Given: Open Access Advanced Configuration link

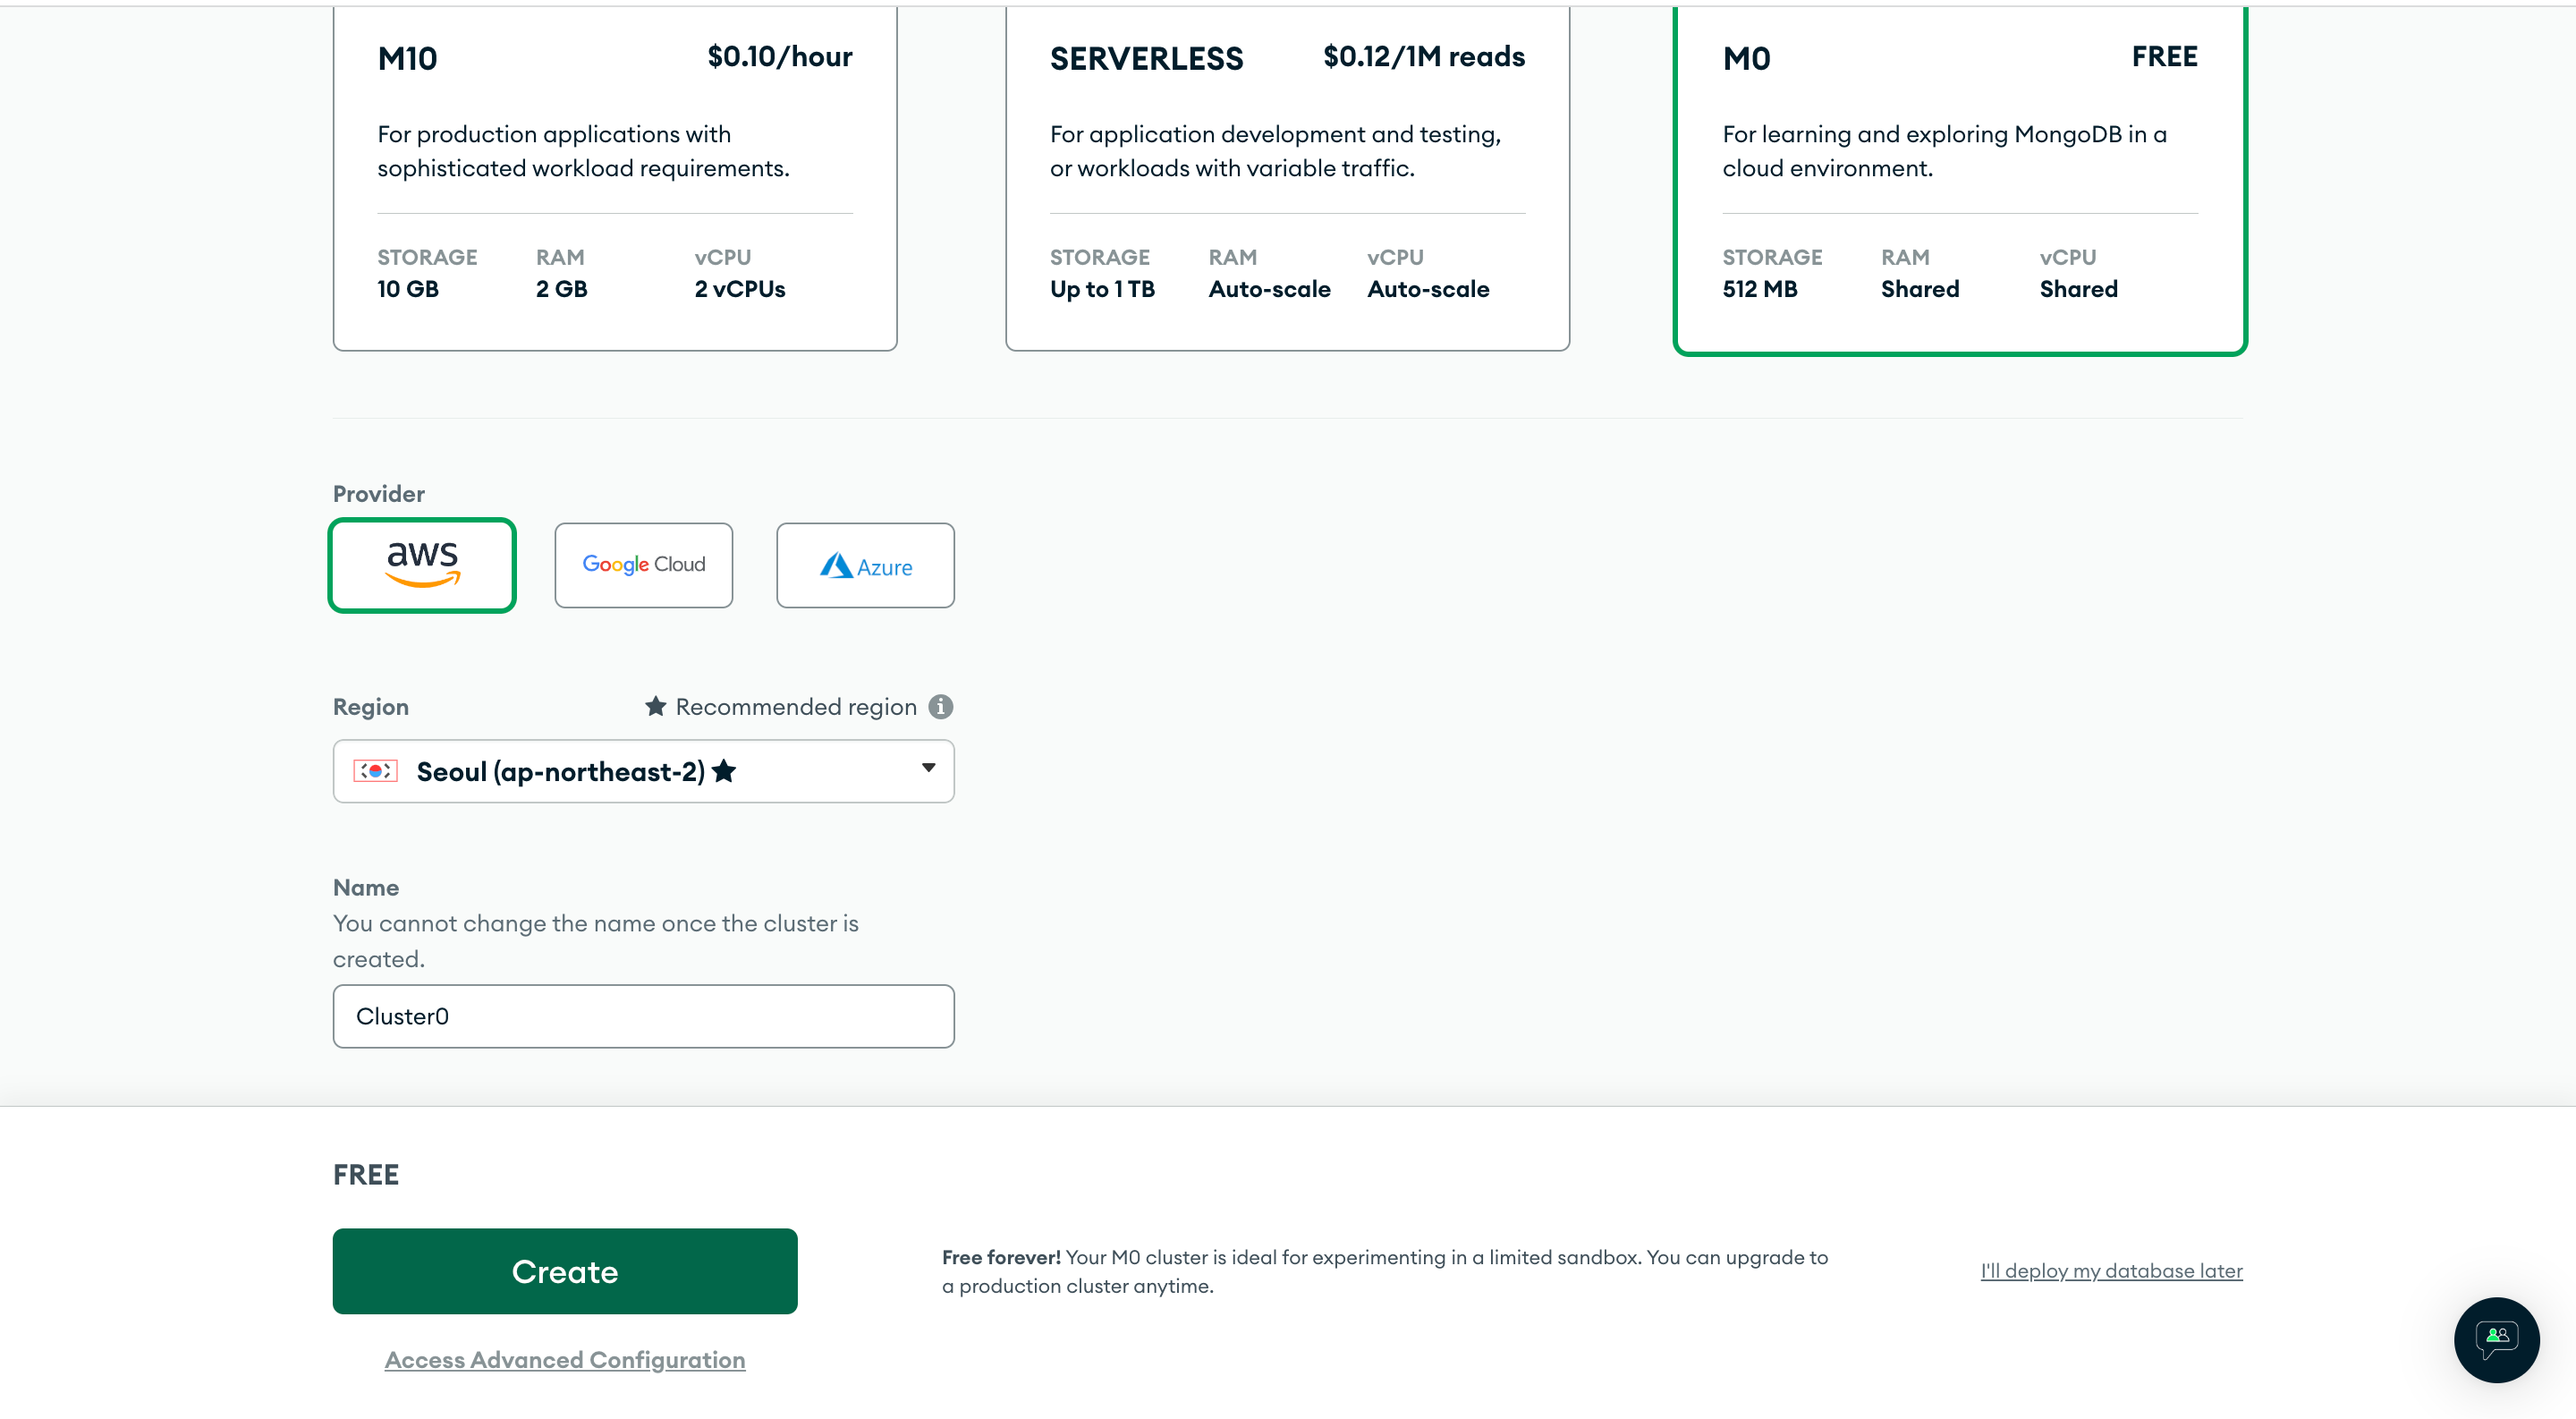Looking at the screenshot, I should (x=564, y=1360).
